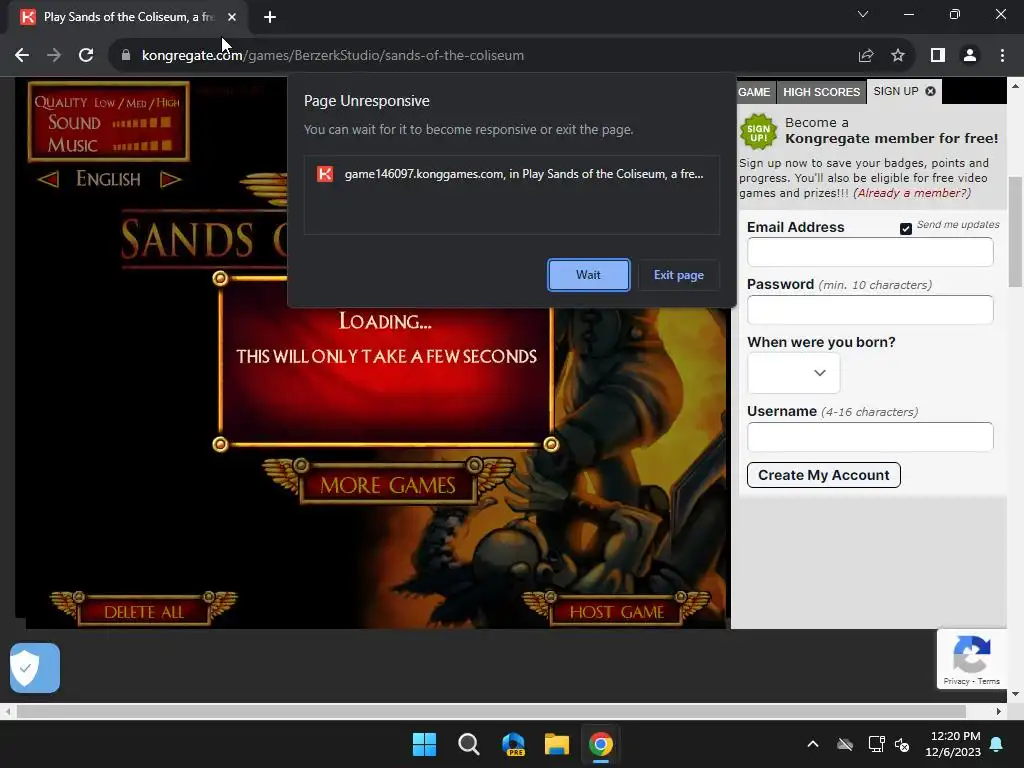Viewport: 1024px width, 768px height.
Task: Click the DELETE ALL button
Action: [x=144, y=612]
